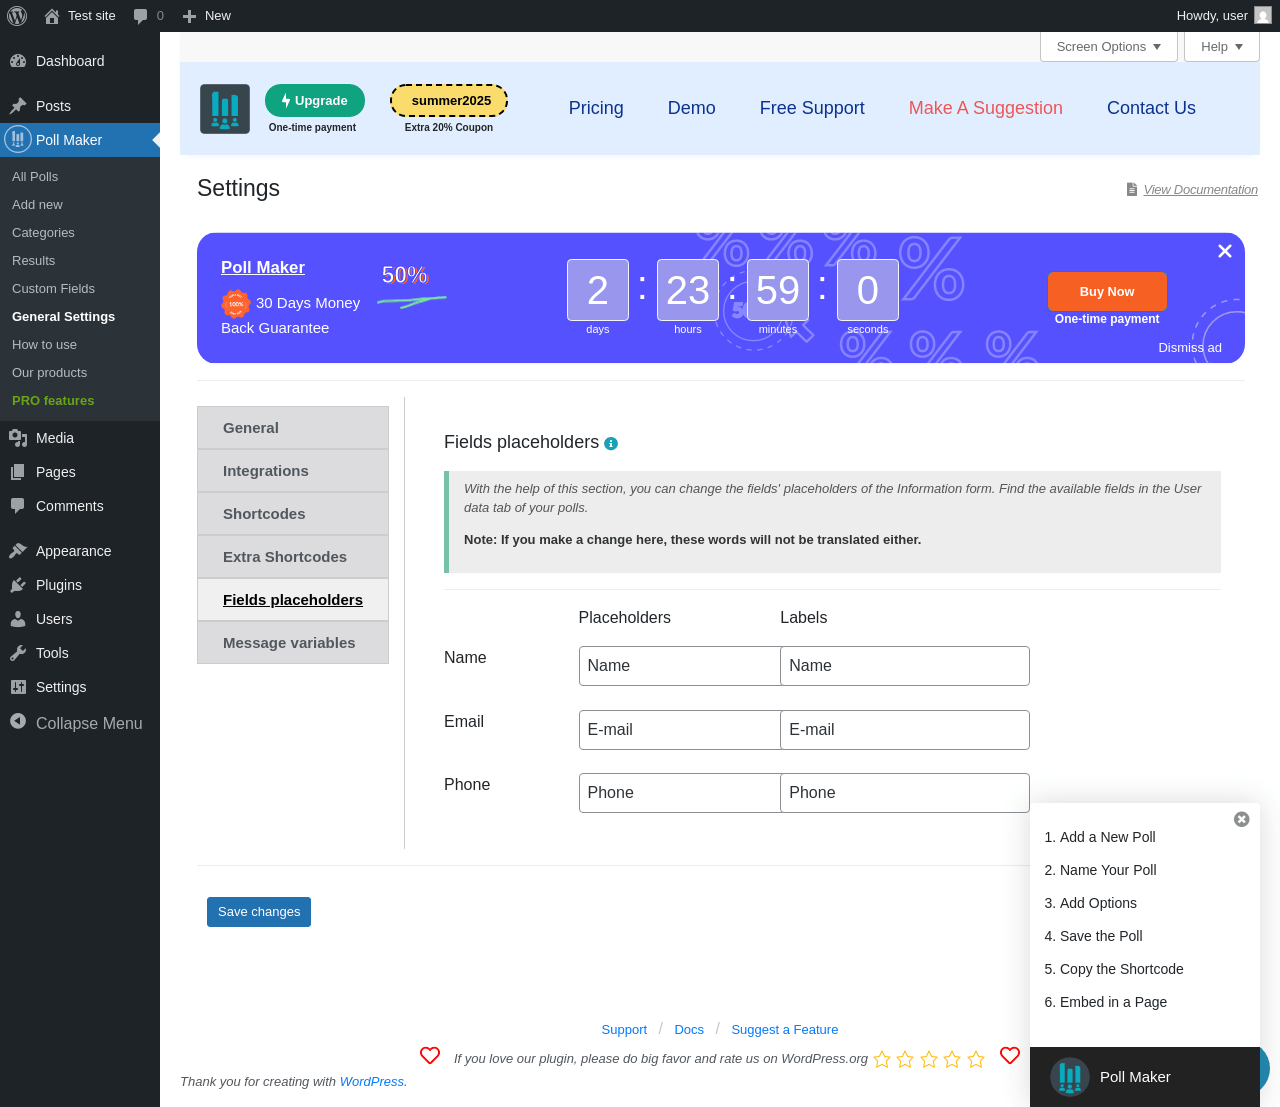The width and height of the screenshot is (1280, 1107).
Task: Click the Appearance brush icon in sidebar
Action: (18, 551)
